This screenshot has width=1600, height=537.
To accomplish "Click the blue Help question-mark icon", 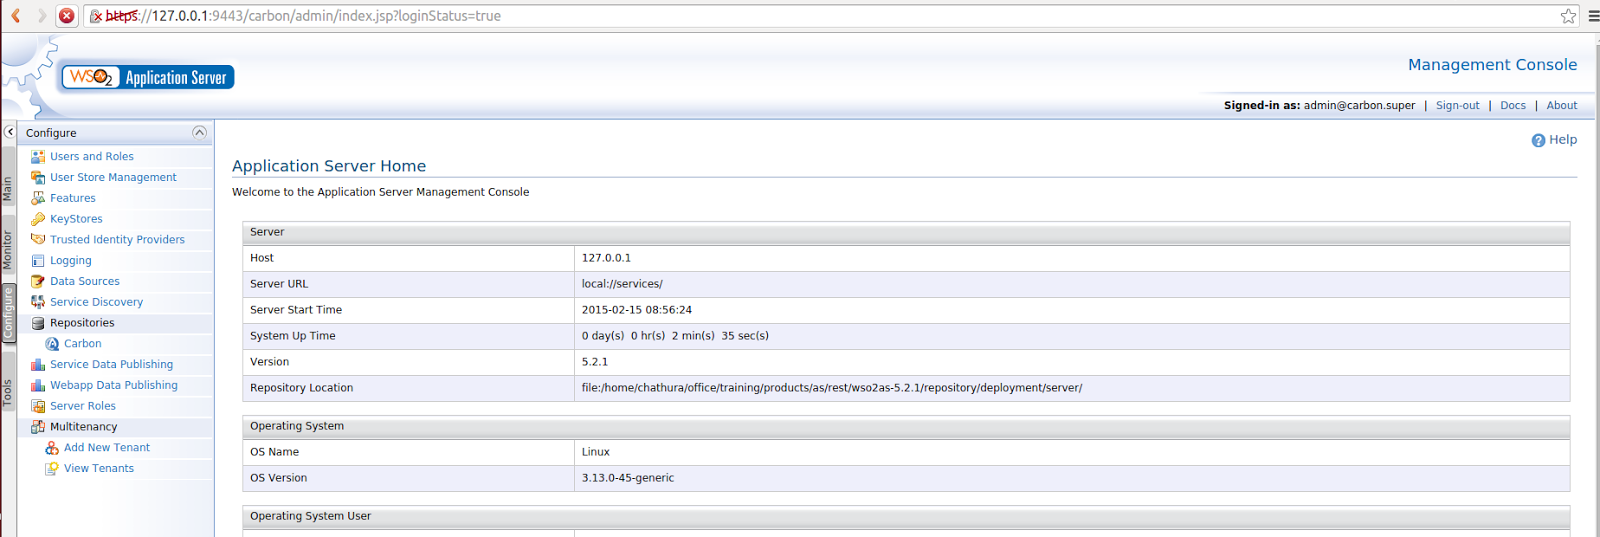I will [x=1538, y=140].
